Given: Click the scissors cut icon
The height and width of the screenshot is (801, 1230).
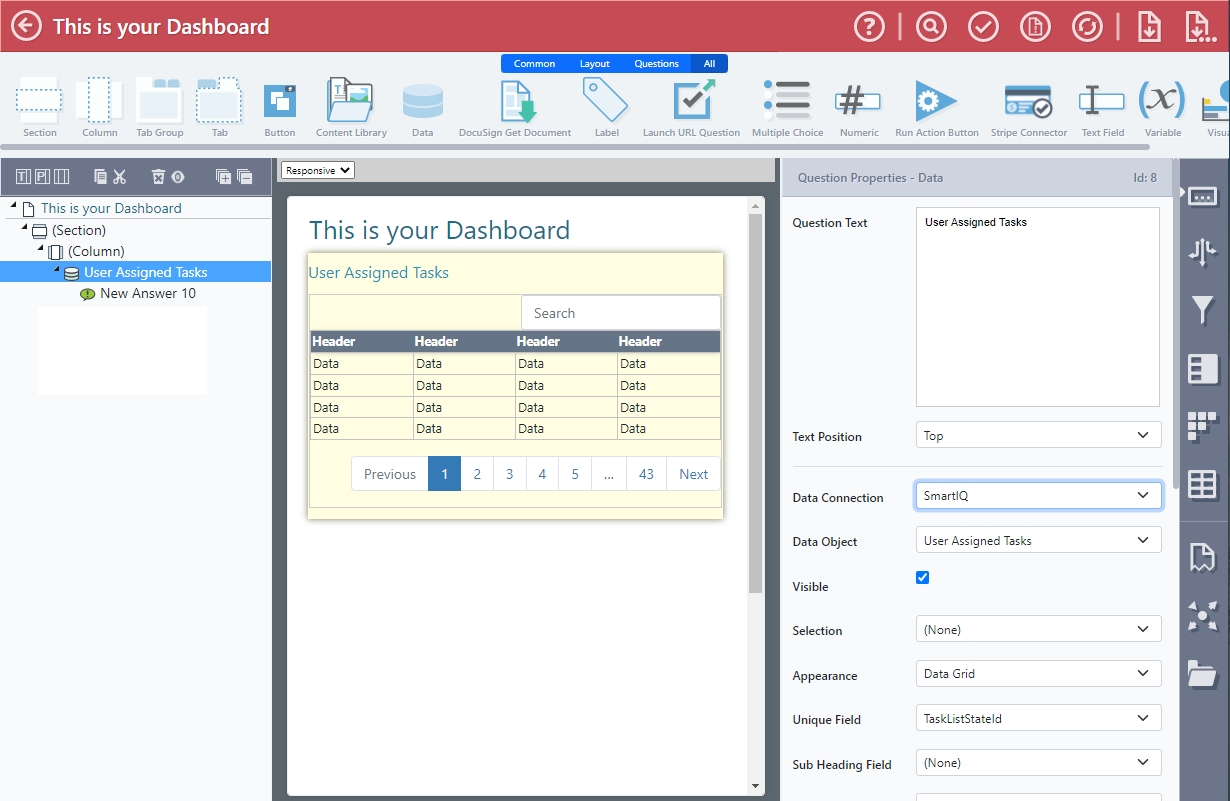Looking at the screenshot, I should (x=119, y=177).
